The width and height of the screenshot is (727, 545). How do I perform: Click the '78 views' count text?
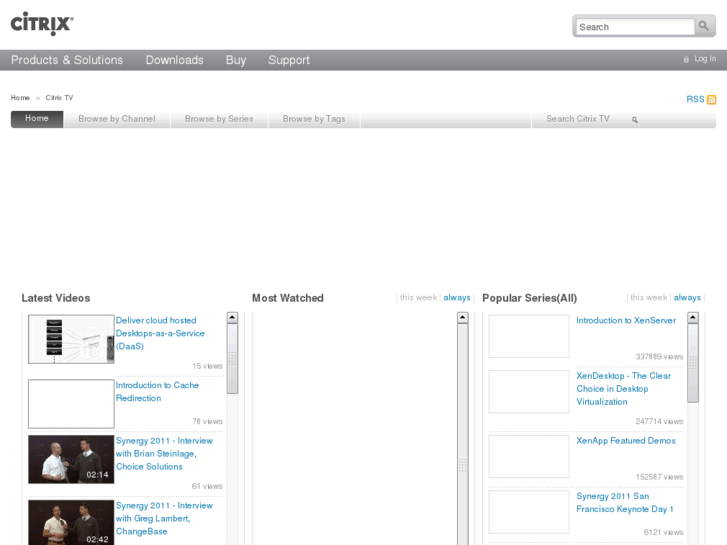(207, 422)
